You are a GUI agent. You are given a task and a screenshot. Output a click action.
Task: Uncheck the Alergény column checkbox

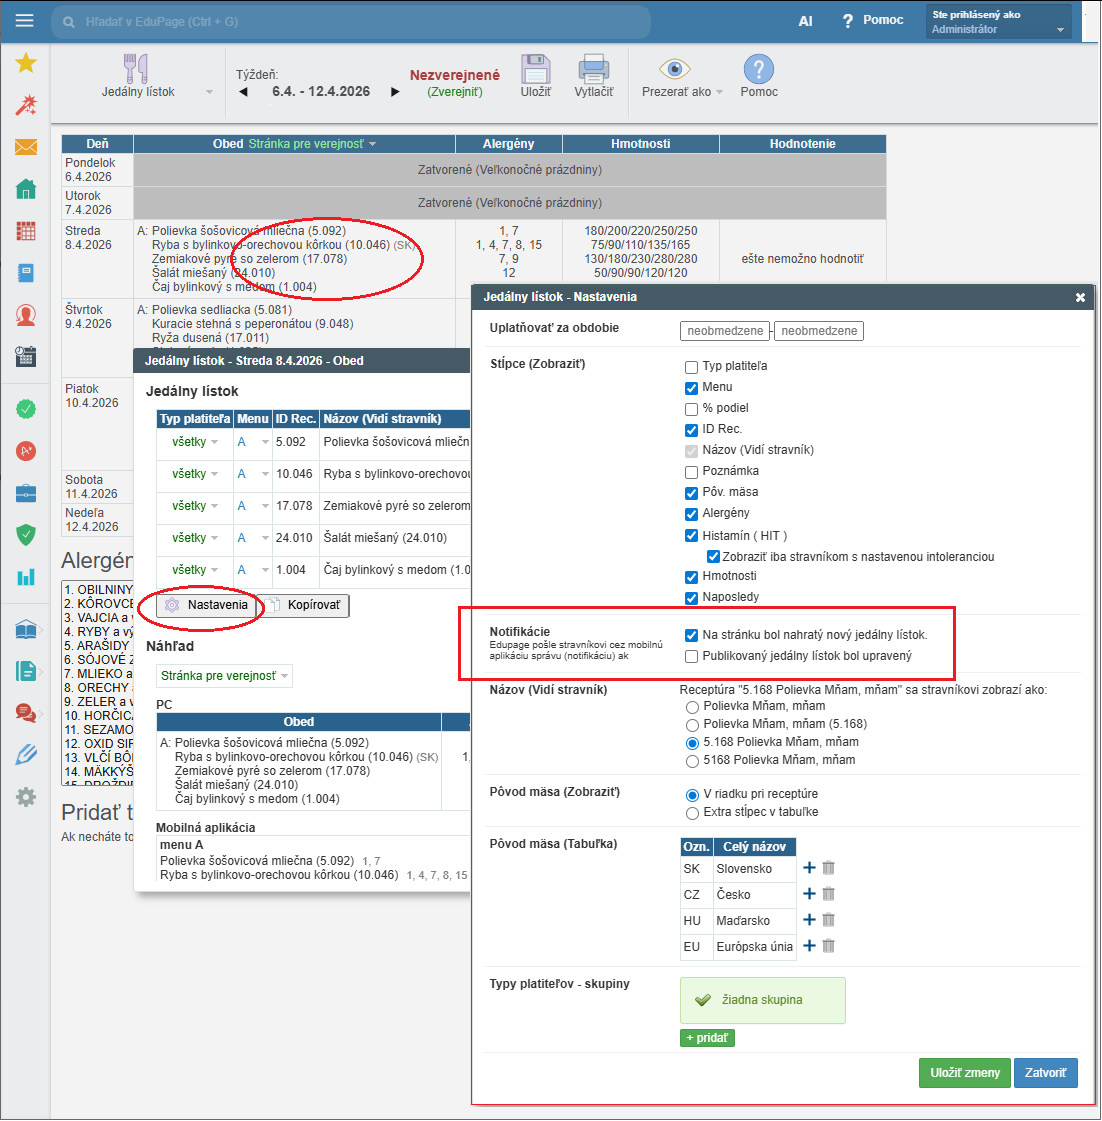(691, 514)
